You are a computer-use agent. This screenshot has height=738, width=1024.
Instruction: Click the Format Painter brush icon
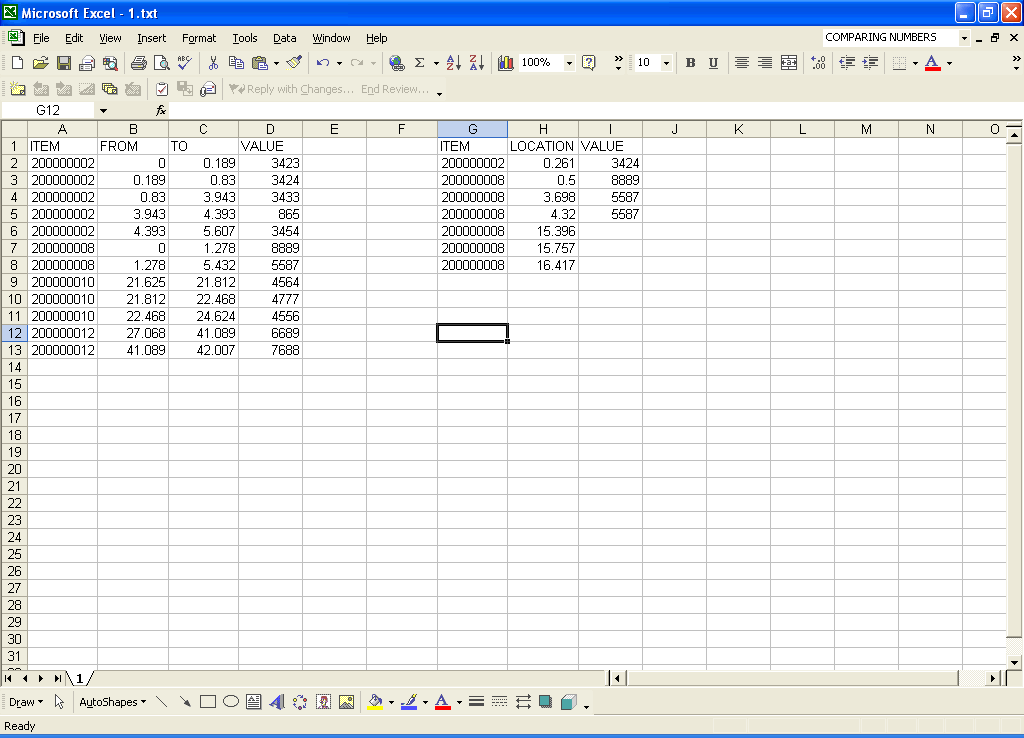click(x=293, y=63)
